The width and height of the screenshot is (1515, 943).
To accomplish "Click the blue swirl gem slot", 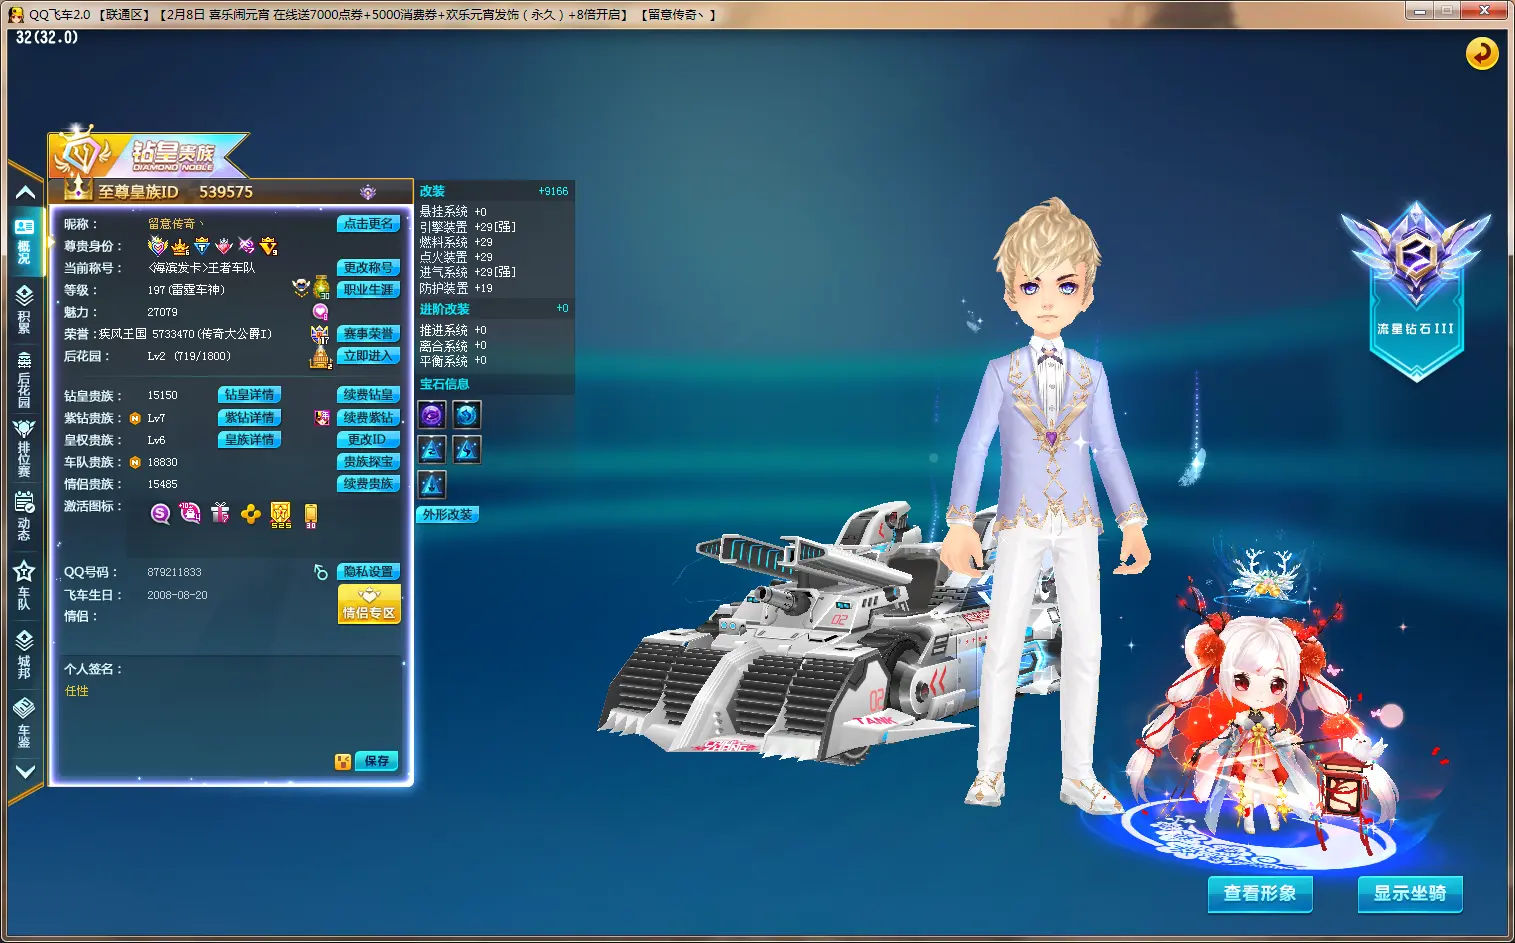I will point(467,414).
